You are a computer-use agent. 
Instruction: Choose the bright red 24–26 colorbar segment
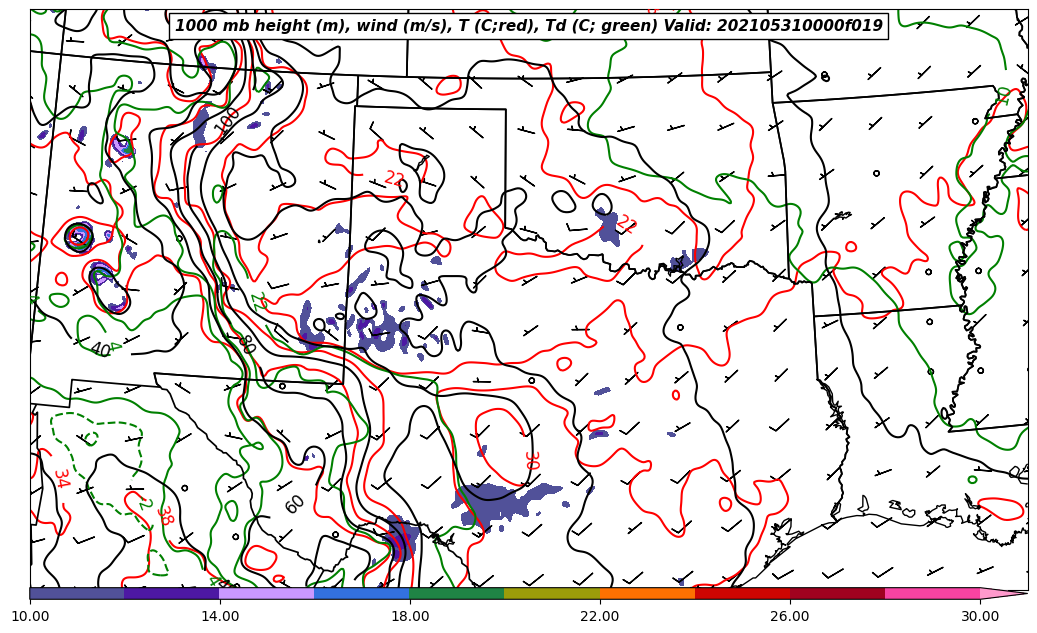pyautogui.click(x=743, y=593)
